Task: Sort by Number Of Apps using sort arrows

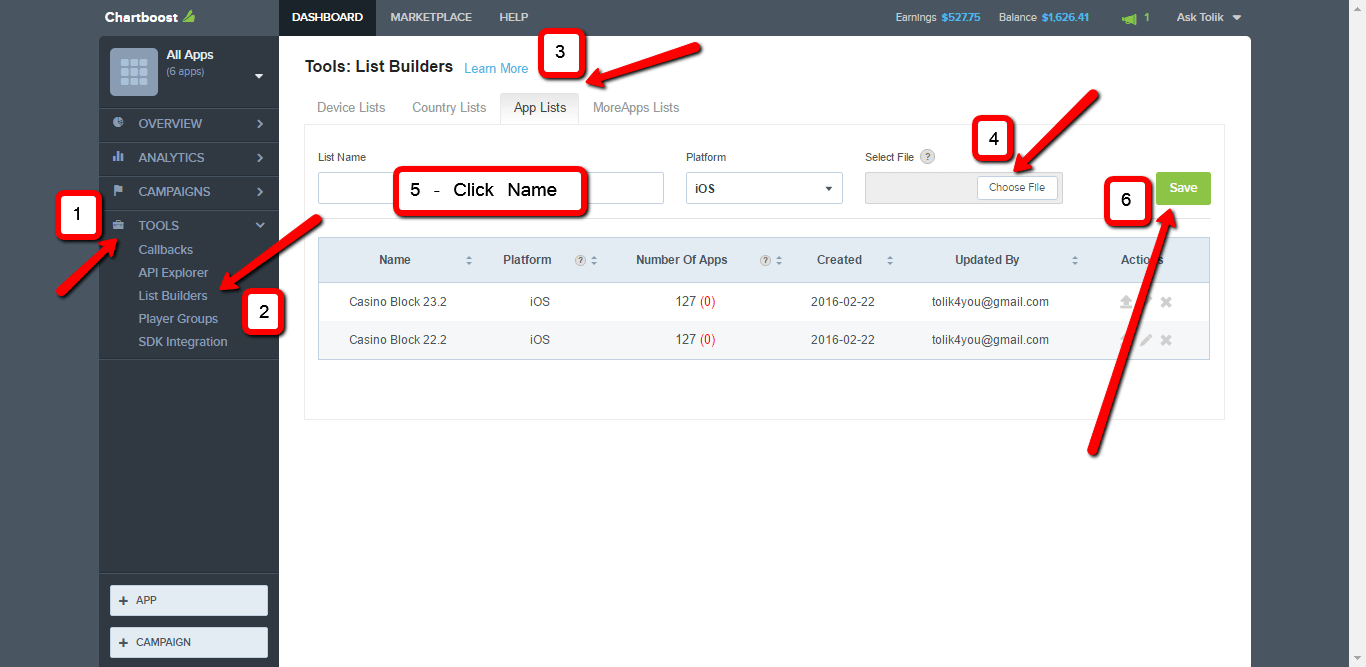Action: (779, 260)
